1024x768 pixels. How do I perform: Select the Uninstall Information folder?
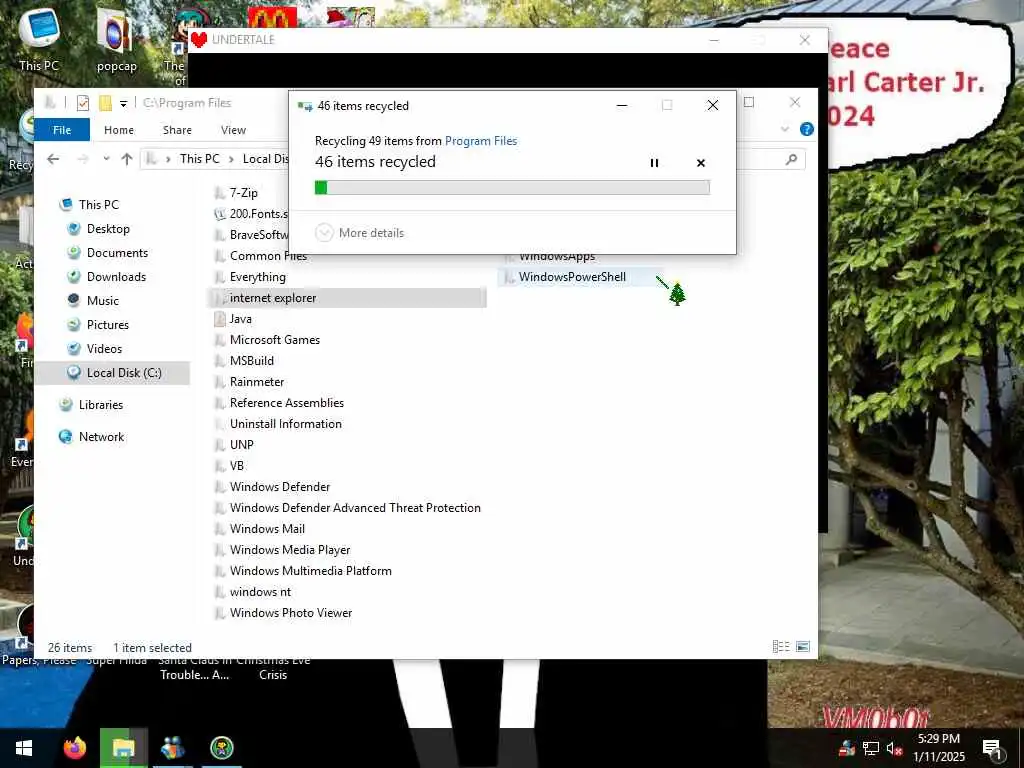point(285,424)
